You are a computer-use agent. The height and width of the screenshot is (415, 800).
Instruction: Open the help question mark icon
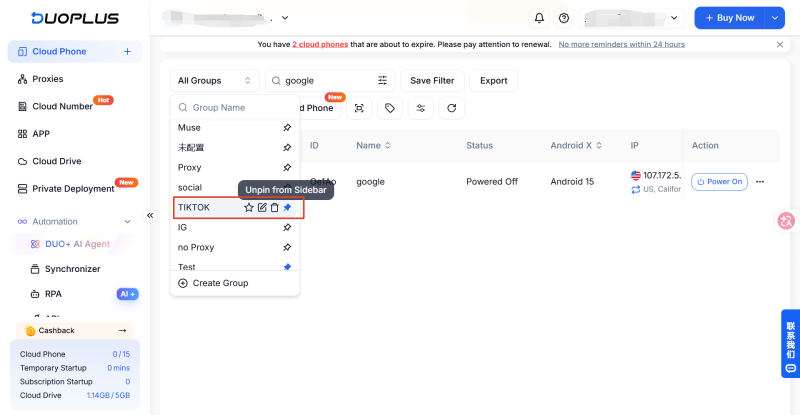pyautogui.click(x=564, y=18)
